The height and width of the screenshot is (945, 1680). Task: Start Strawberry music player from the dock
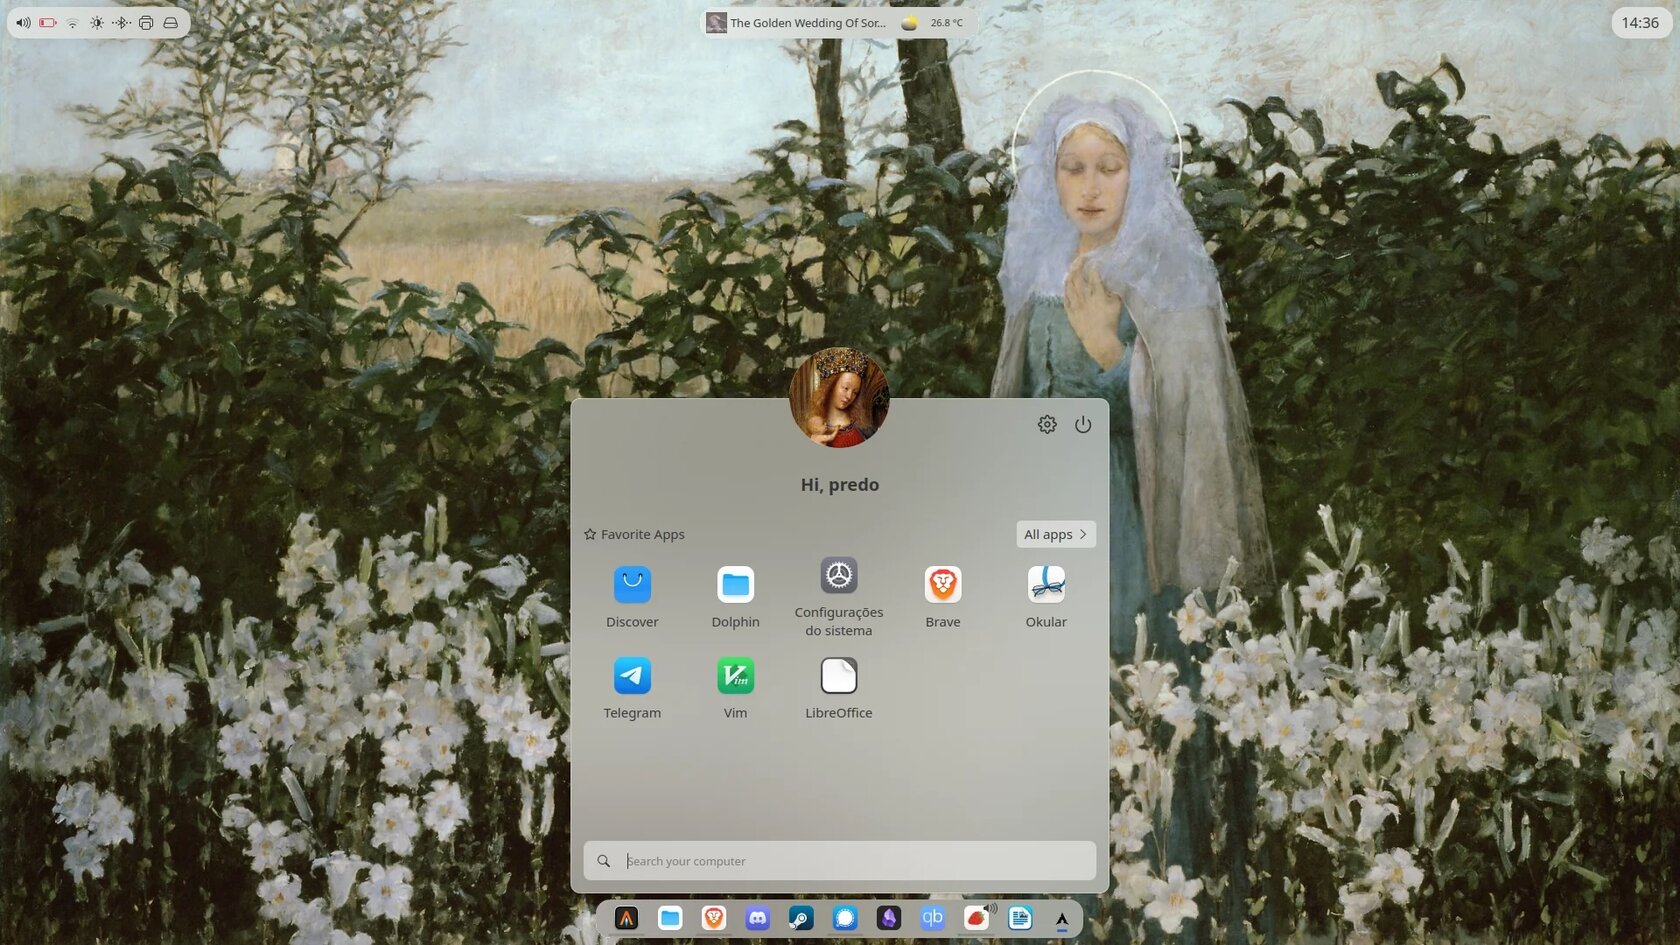click(x=975, y=918)
